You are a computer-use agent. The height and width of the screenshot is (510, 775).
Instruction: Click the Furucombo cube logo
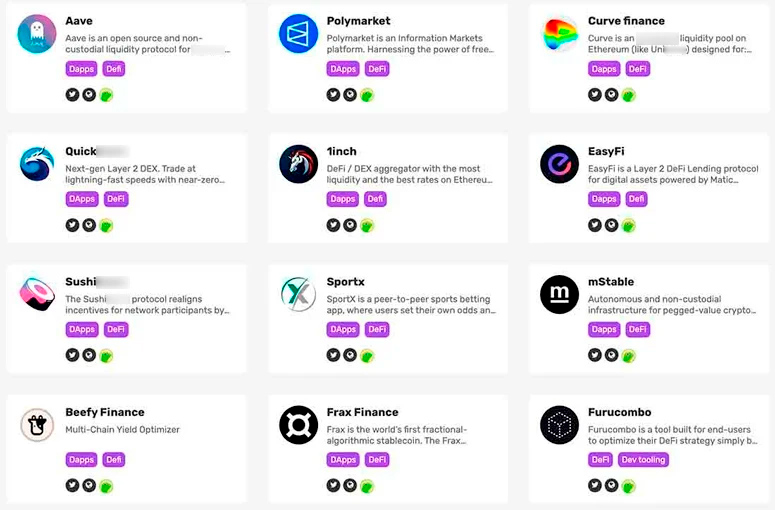(x=559, y=425)
